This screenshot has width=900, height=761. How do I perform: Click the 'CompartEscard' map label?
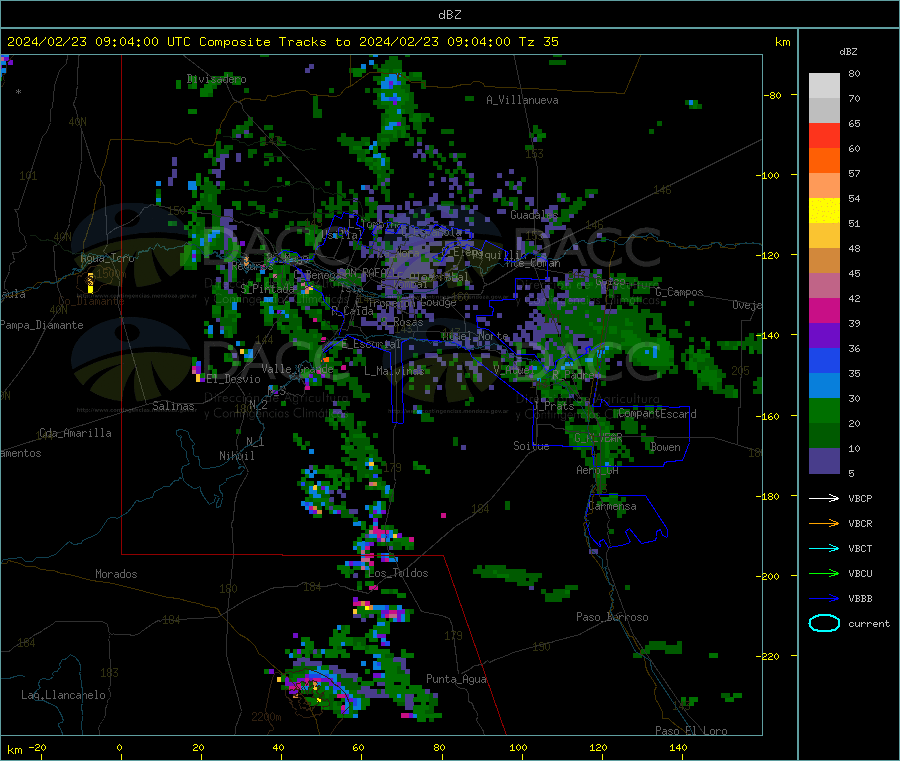coord(657,414)
